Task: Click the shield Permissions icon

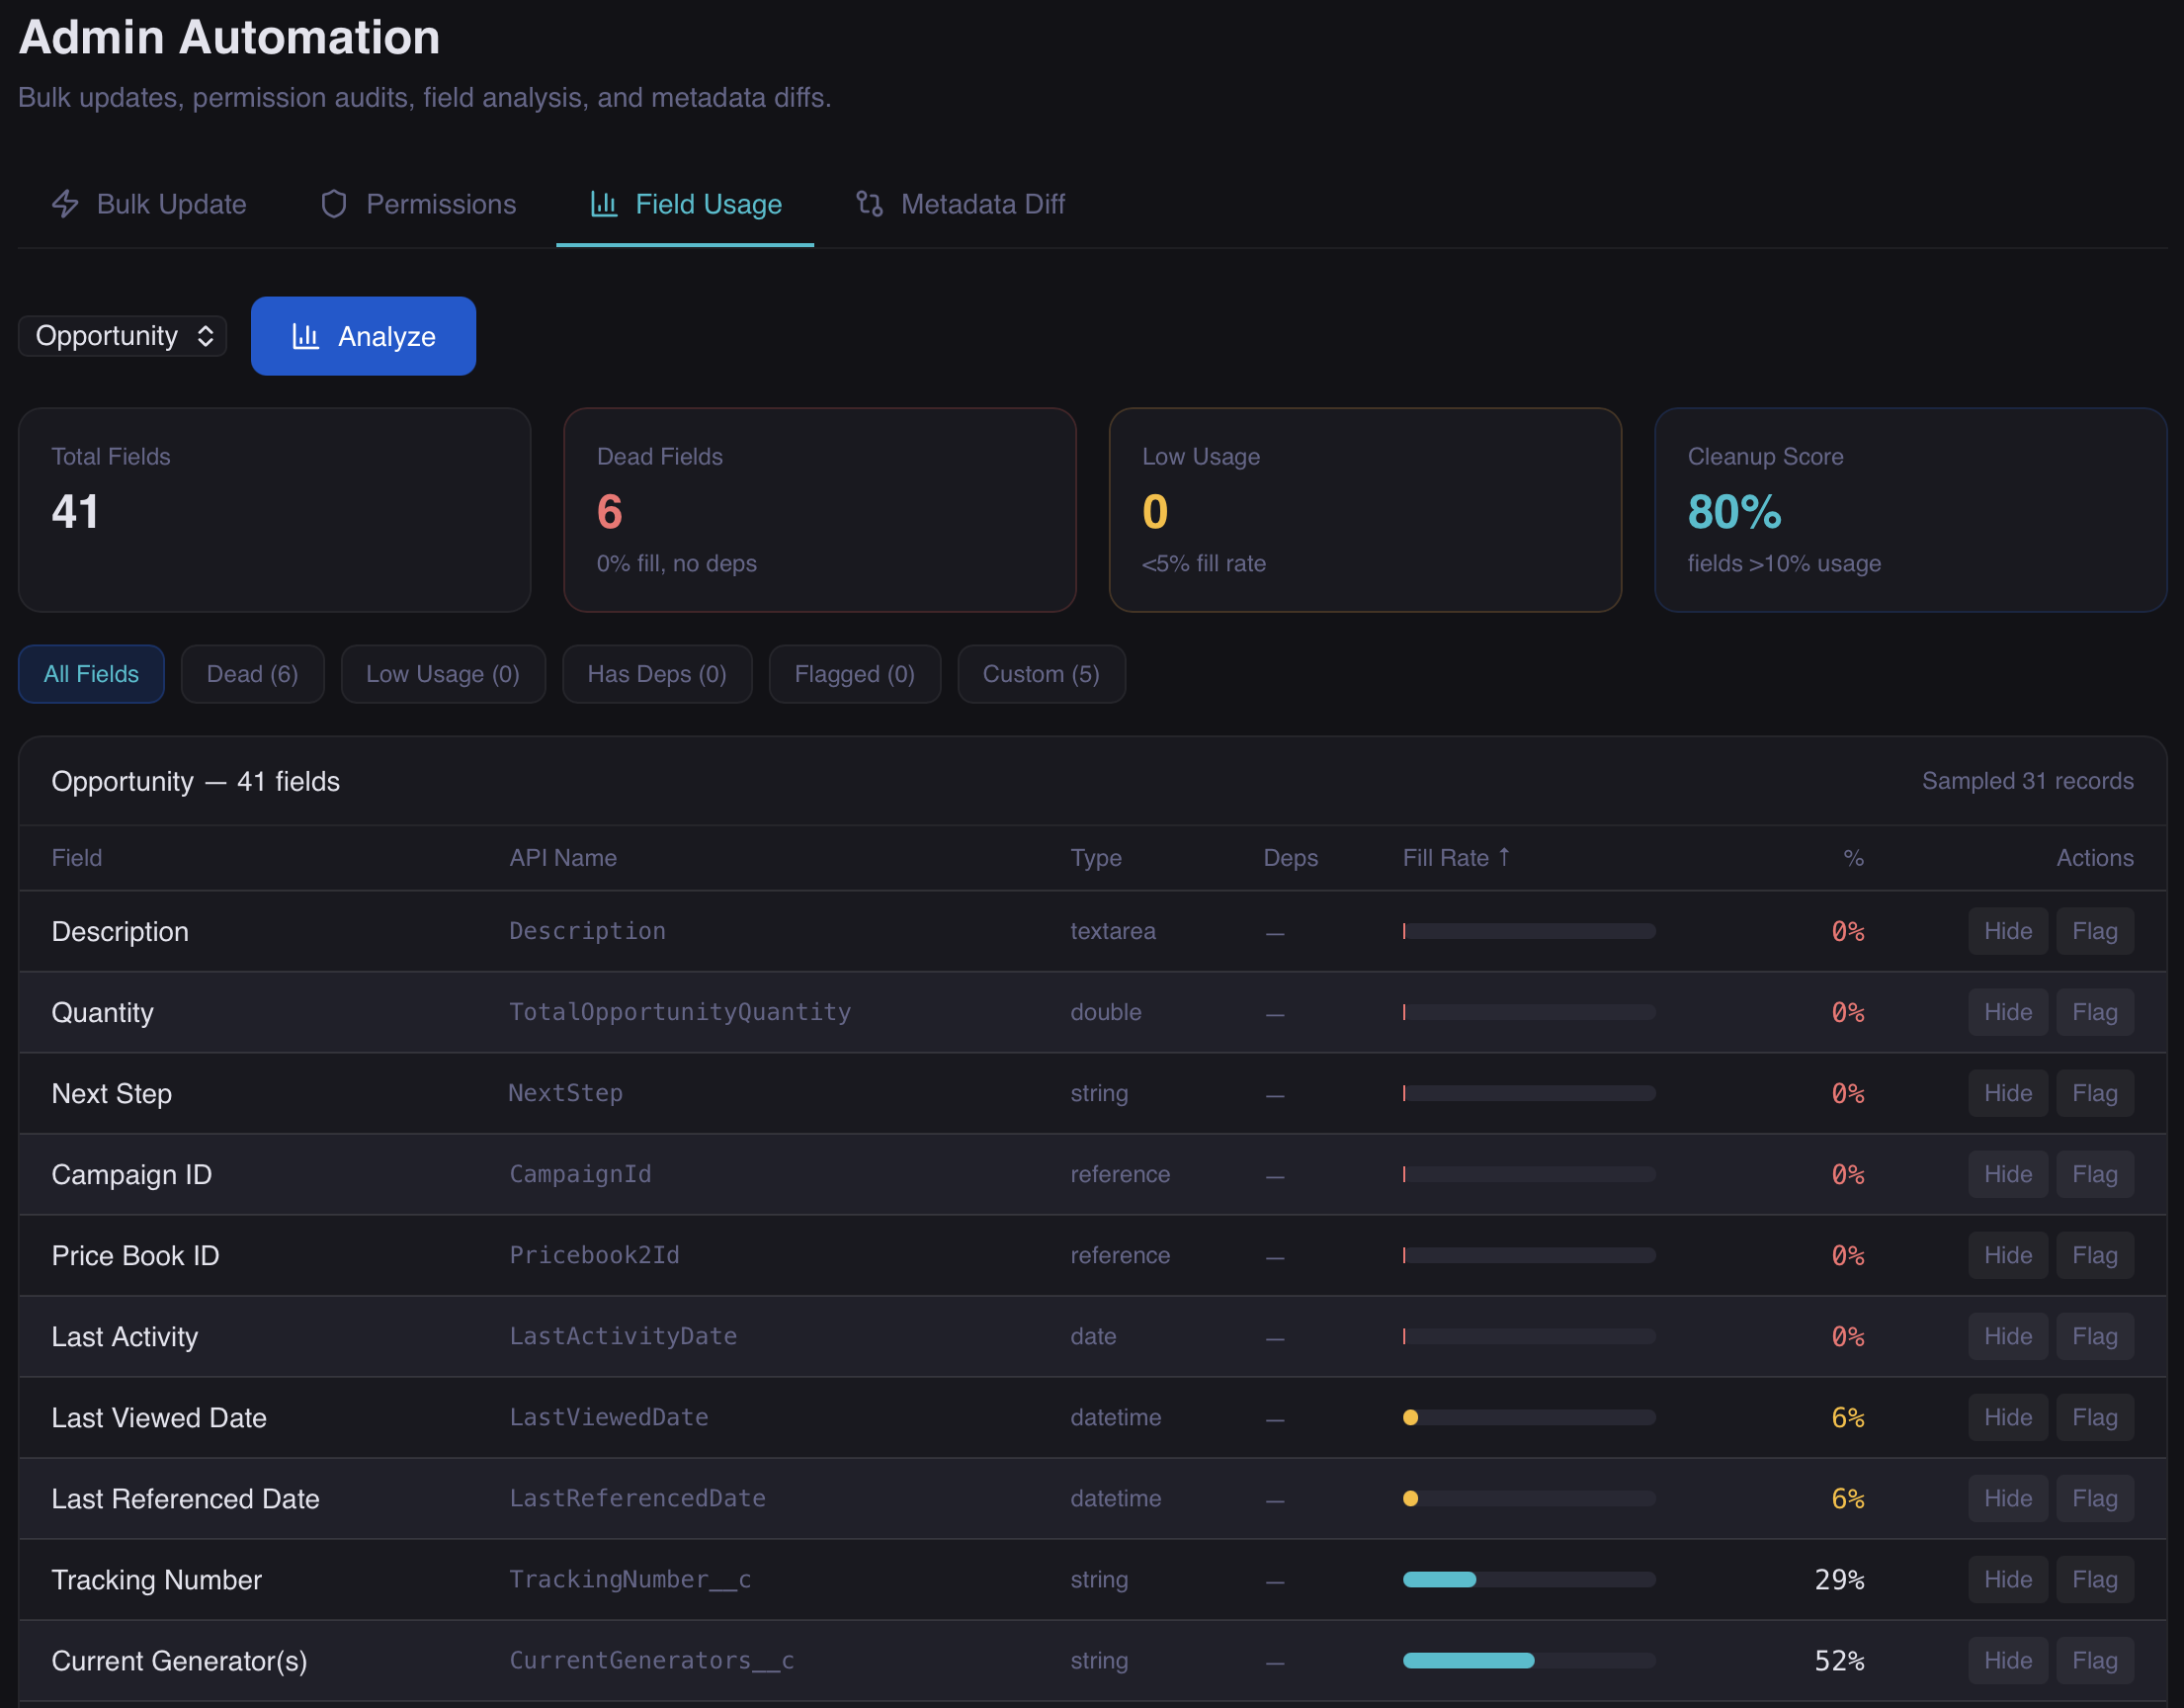Action: 333,204
